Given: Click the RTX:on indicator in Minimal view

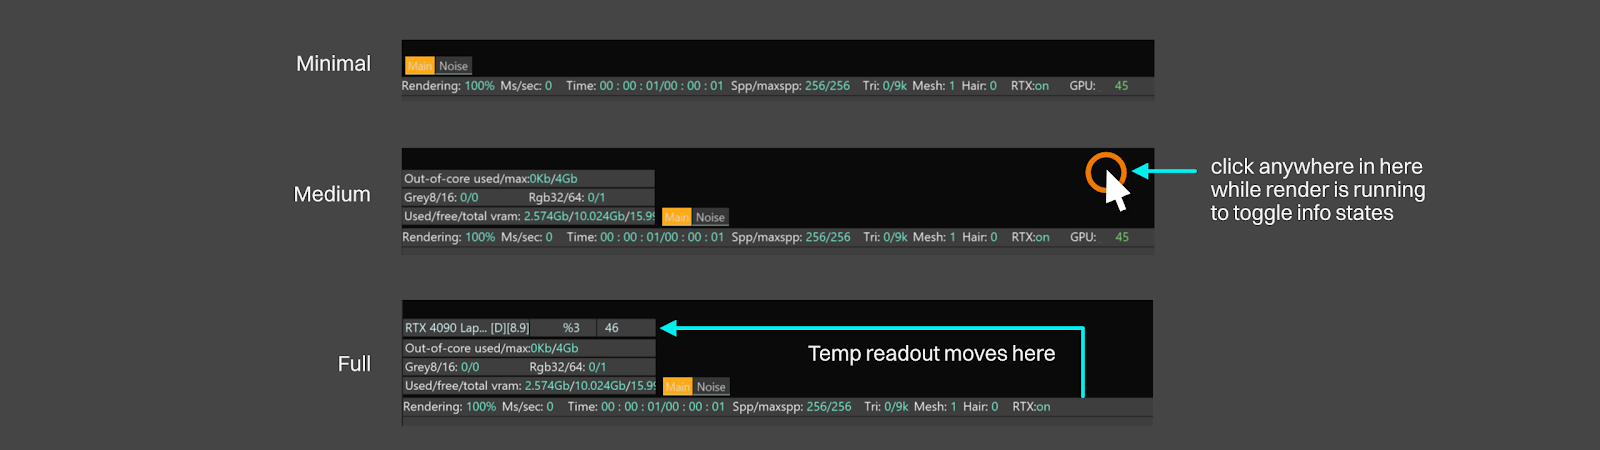Looking at the screenshot, I should pos(1029,86).
